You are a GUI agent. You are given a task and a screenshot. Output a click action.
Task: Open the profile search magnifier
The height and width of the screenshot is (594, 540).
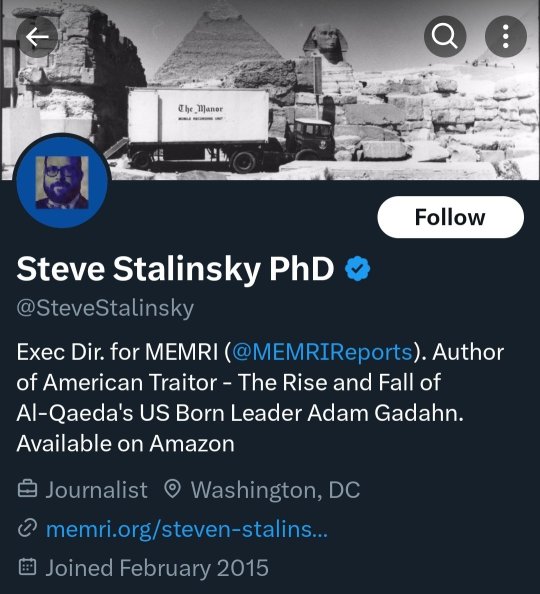pyautogui.click(x=445, y=36)
